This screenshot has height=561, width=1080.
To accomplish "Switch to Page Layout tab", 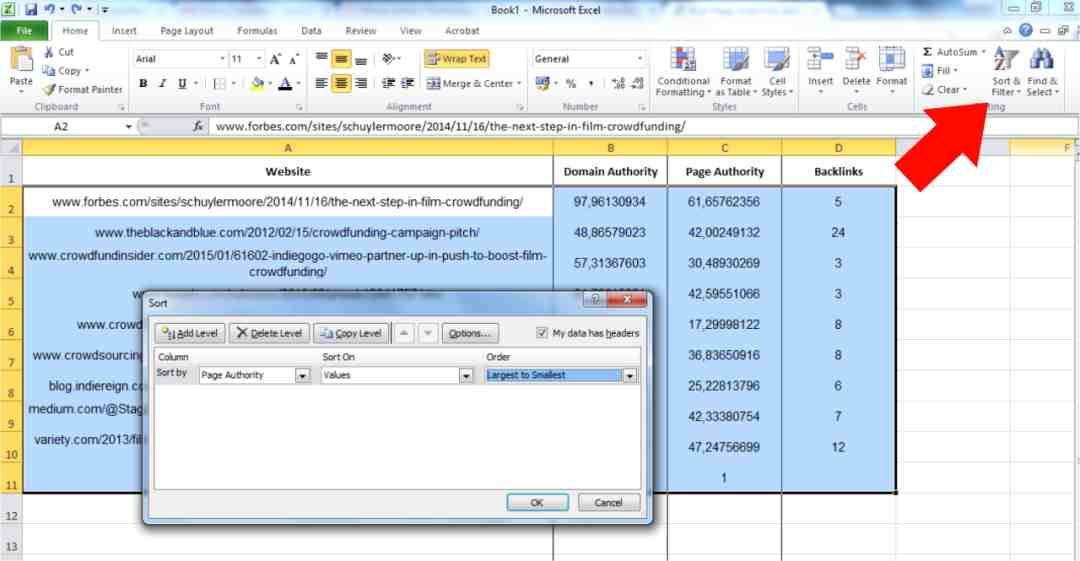I will coord(187,31).
